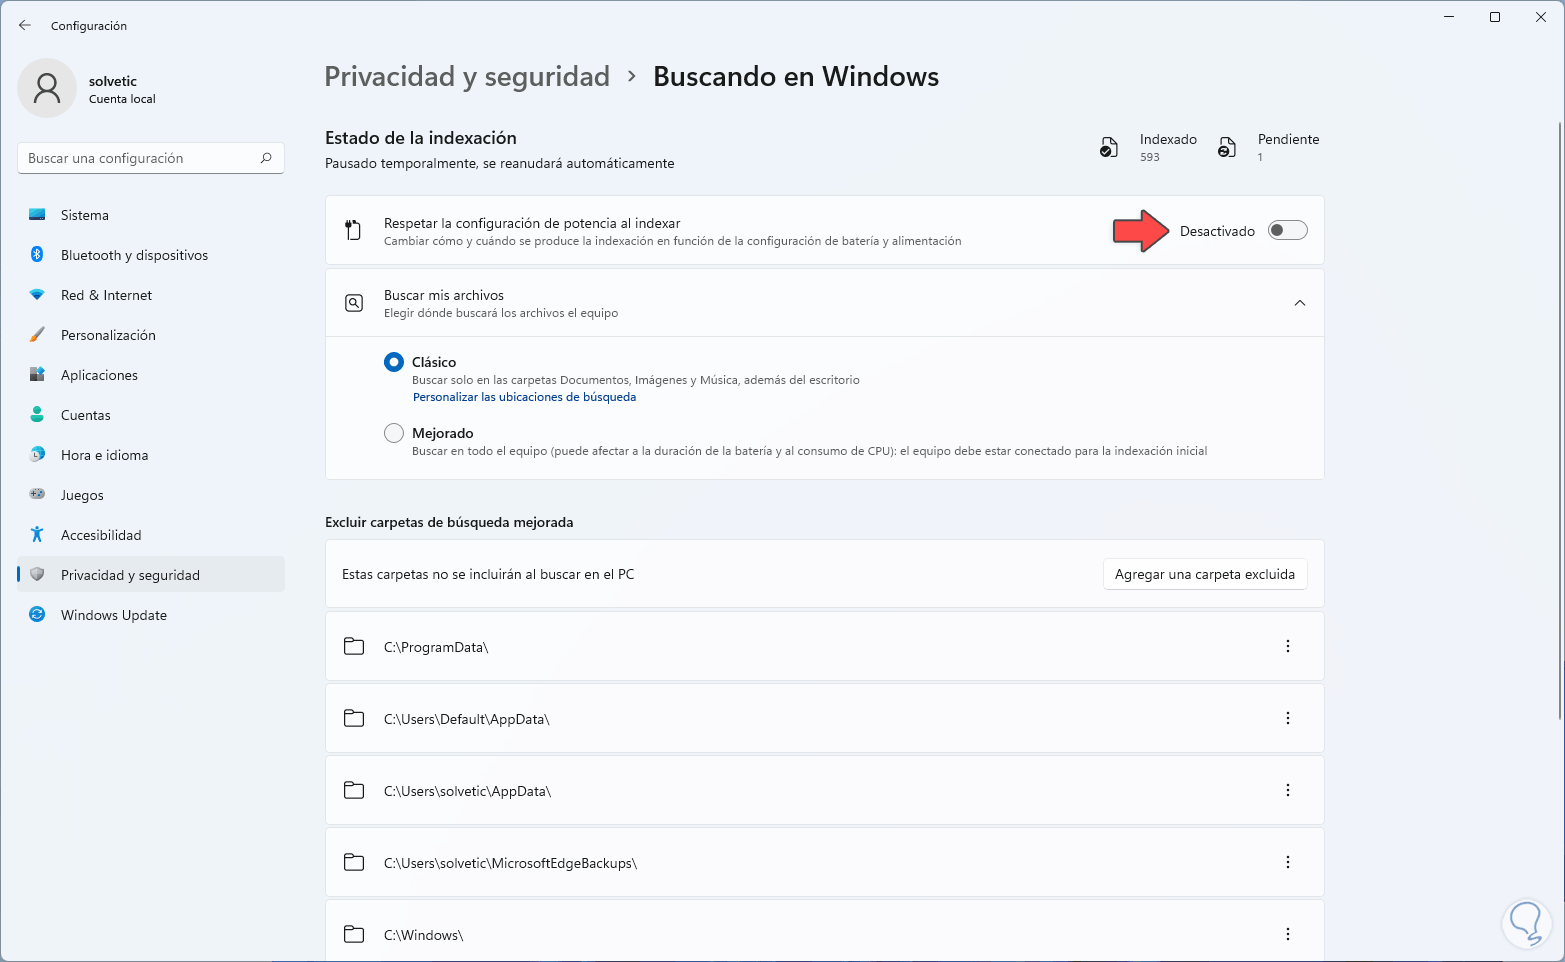The image size is (1565, 962).
Task: Click the Windows Update icon
Action: (x=37, y=615)
